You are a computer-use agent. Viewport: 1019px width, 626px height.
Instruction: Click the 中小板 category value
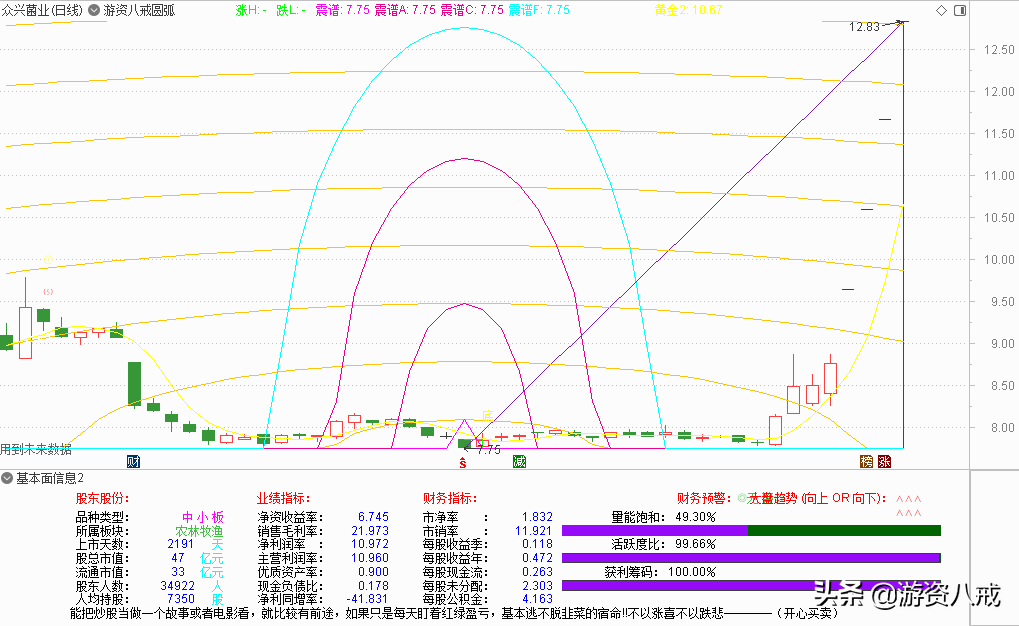(203, 517)
